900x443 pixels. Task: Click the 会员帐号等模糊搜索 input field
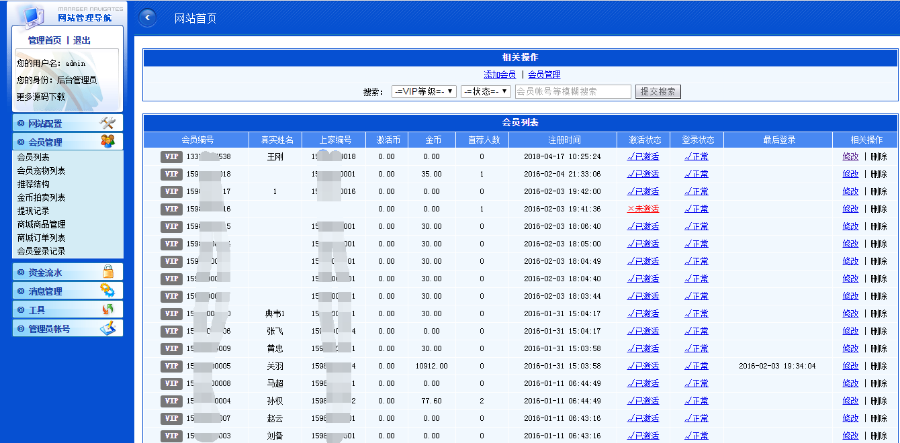[x=573, y=91]
